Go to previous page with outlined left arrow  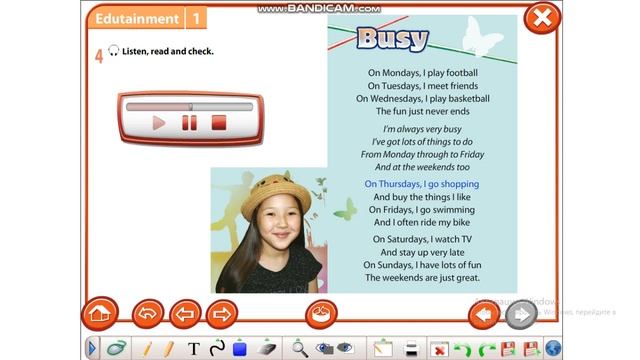coord(185,314)
